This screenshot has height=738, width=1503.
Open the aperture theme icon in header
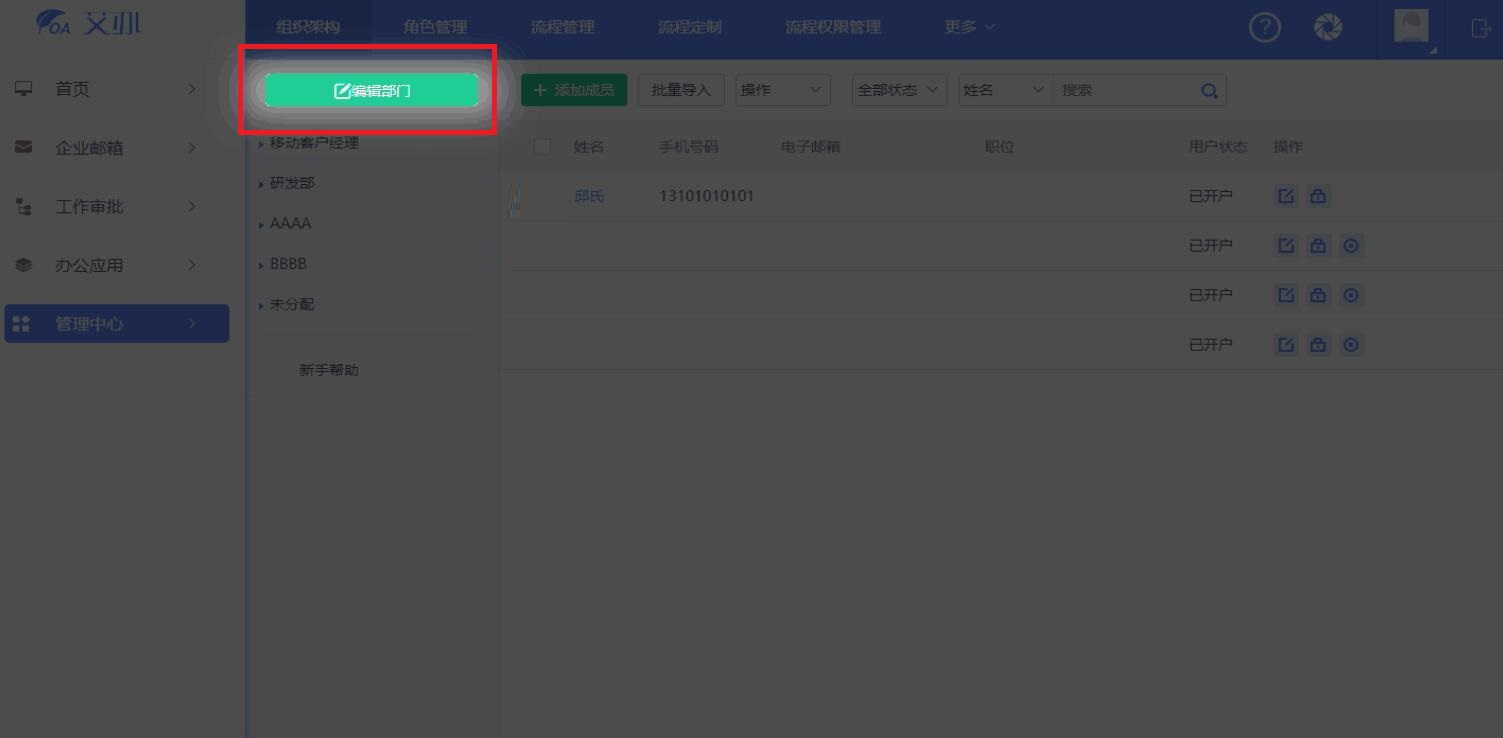tap(1328, 28)
